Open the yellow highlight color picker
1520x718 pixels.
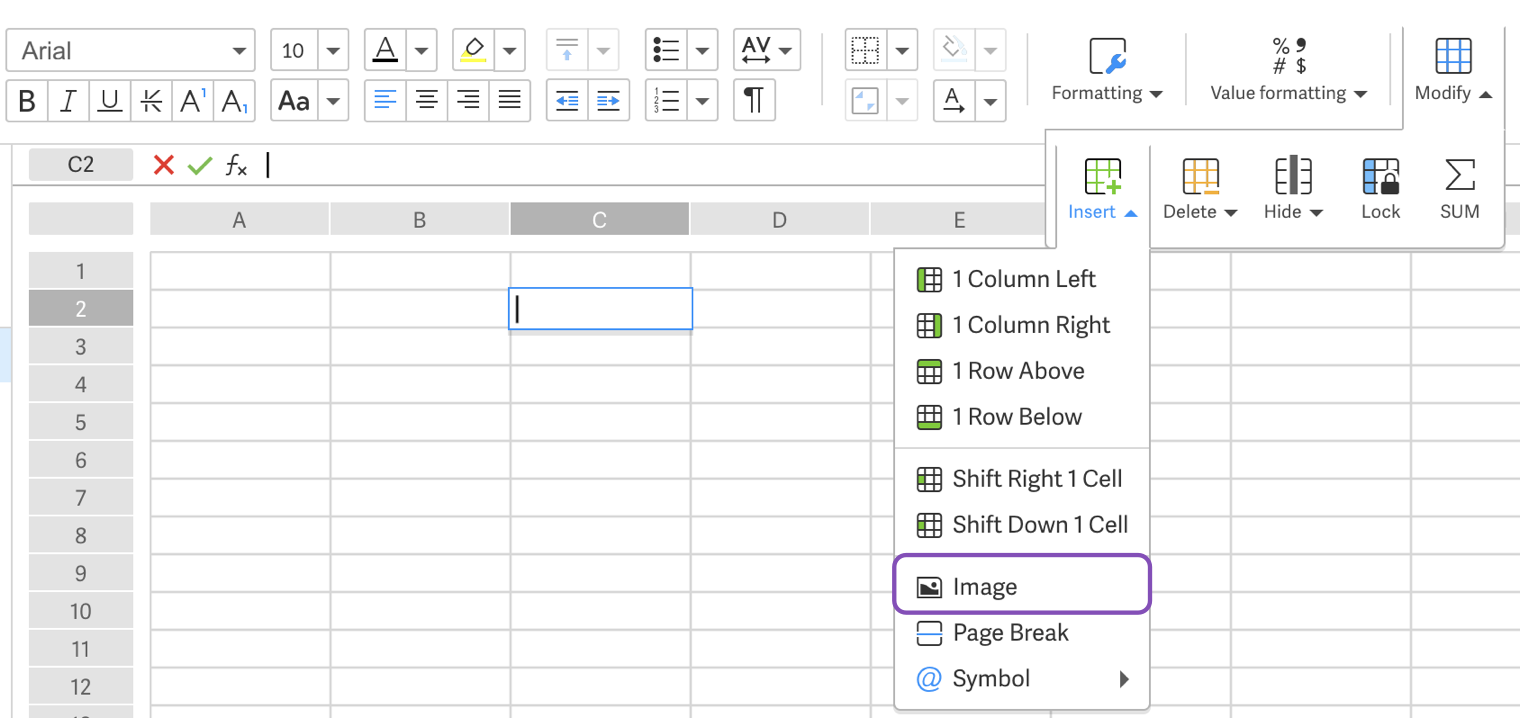(x=510, y=51)
